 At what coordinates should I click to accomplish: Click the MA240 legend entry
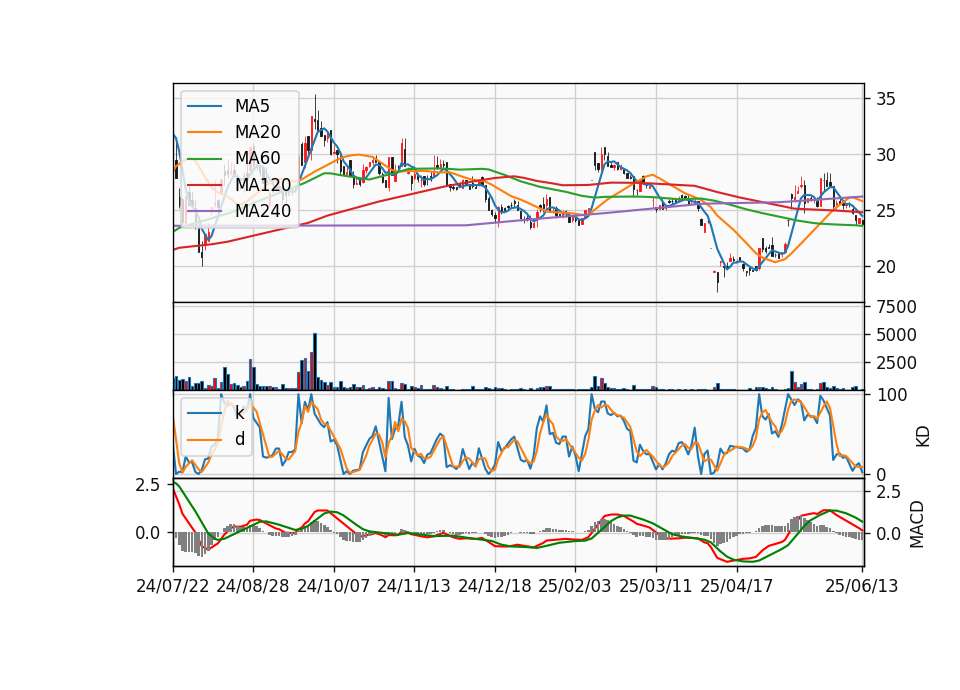pyautogui.click(x=239, y=211)
